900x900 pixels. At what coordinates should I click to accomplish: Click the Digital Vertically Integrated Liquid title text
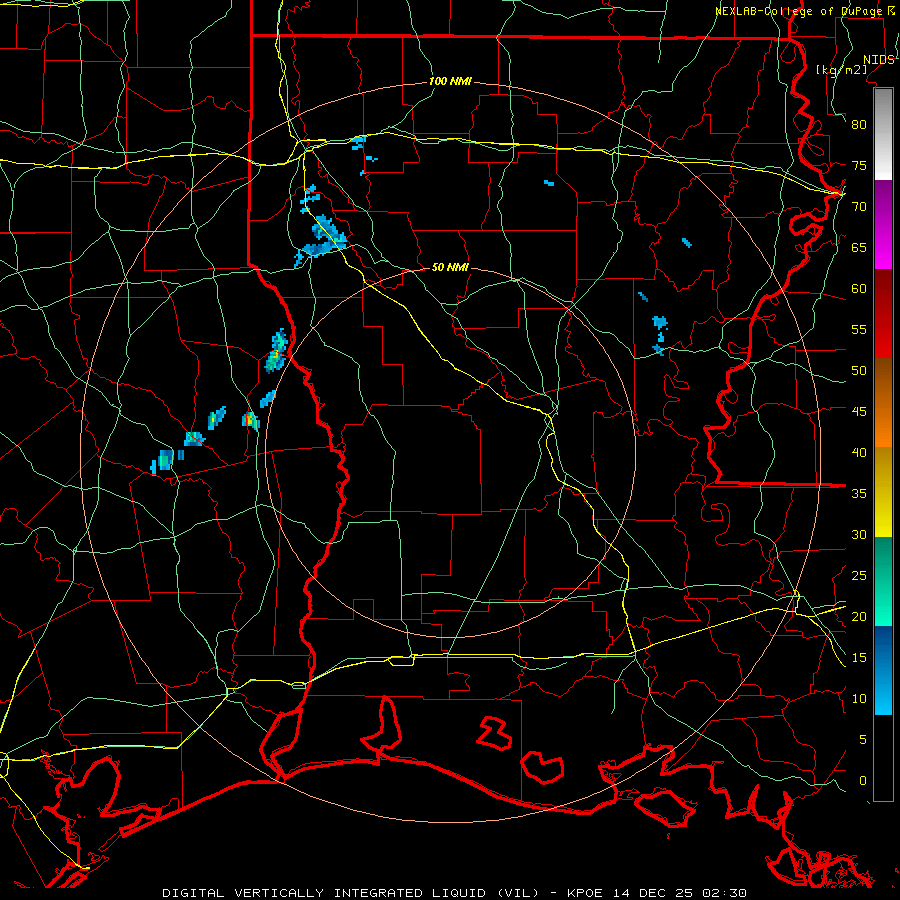[x=351, y=893]
